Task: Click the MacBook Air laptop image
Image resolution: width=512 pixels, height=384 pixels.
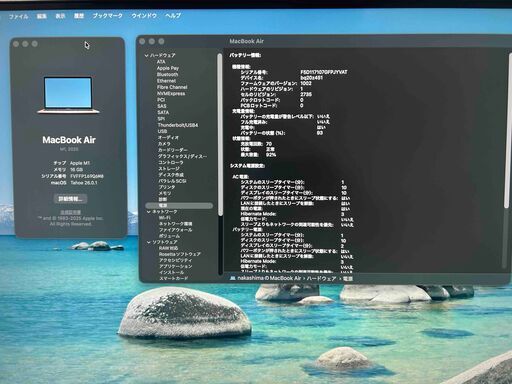Action: pos(68,95)
